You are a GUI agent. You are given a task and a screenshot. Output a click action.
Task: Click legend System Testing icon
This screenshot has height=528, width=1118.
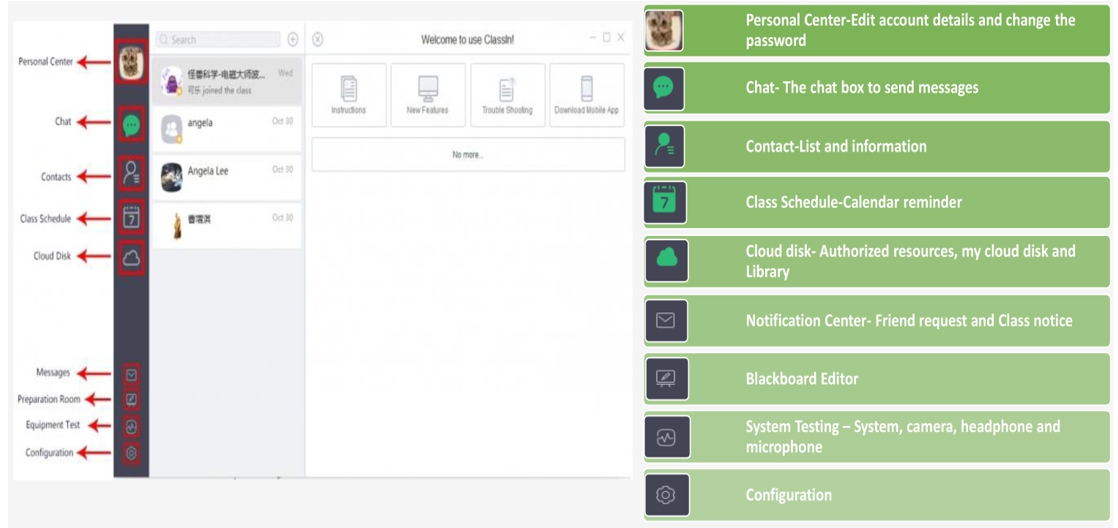tap(666, 438)
